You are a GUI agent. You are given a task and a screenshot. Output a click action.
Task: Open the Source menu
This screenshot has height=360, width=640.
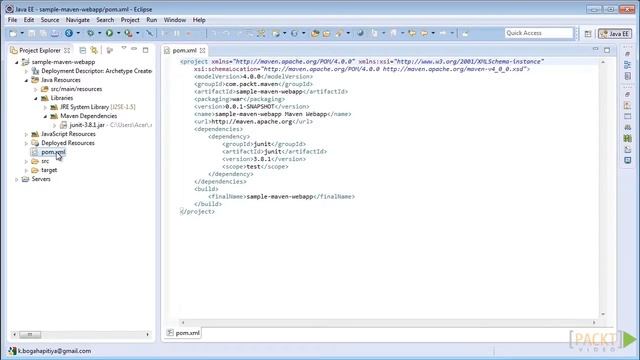point(50,20)
